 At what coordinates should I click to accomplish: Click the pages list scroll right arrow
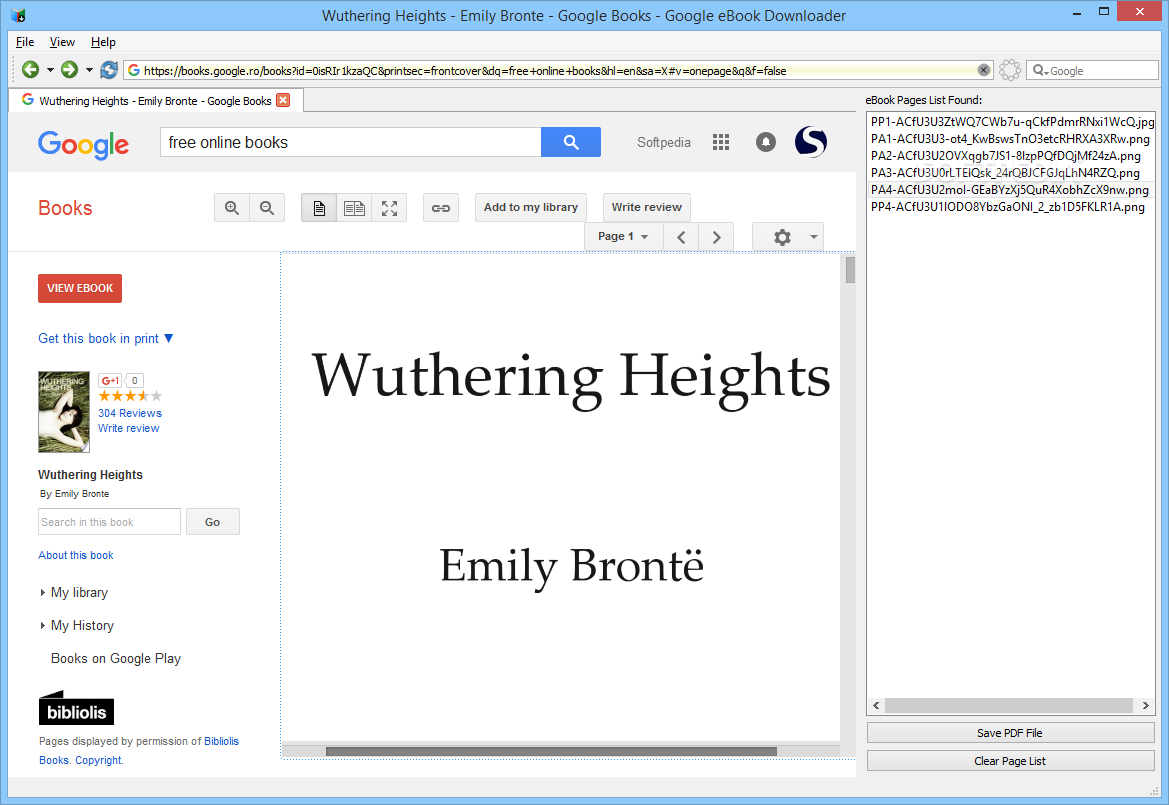[1146, 705]
